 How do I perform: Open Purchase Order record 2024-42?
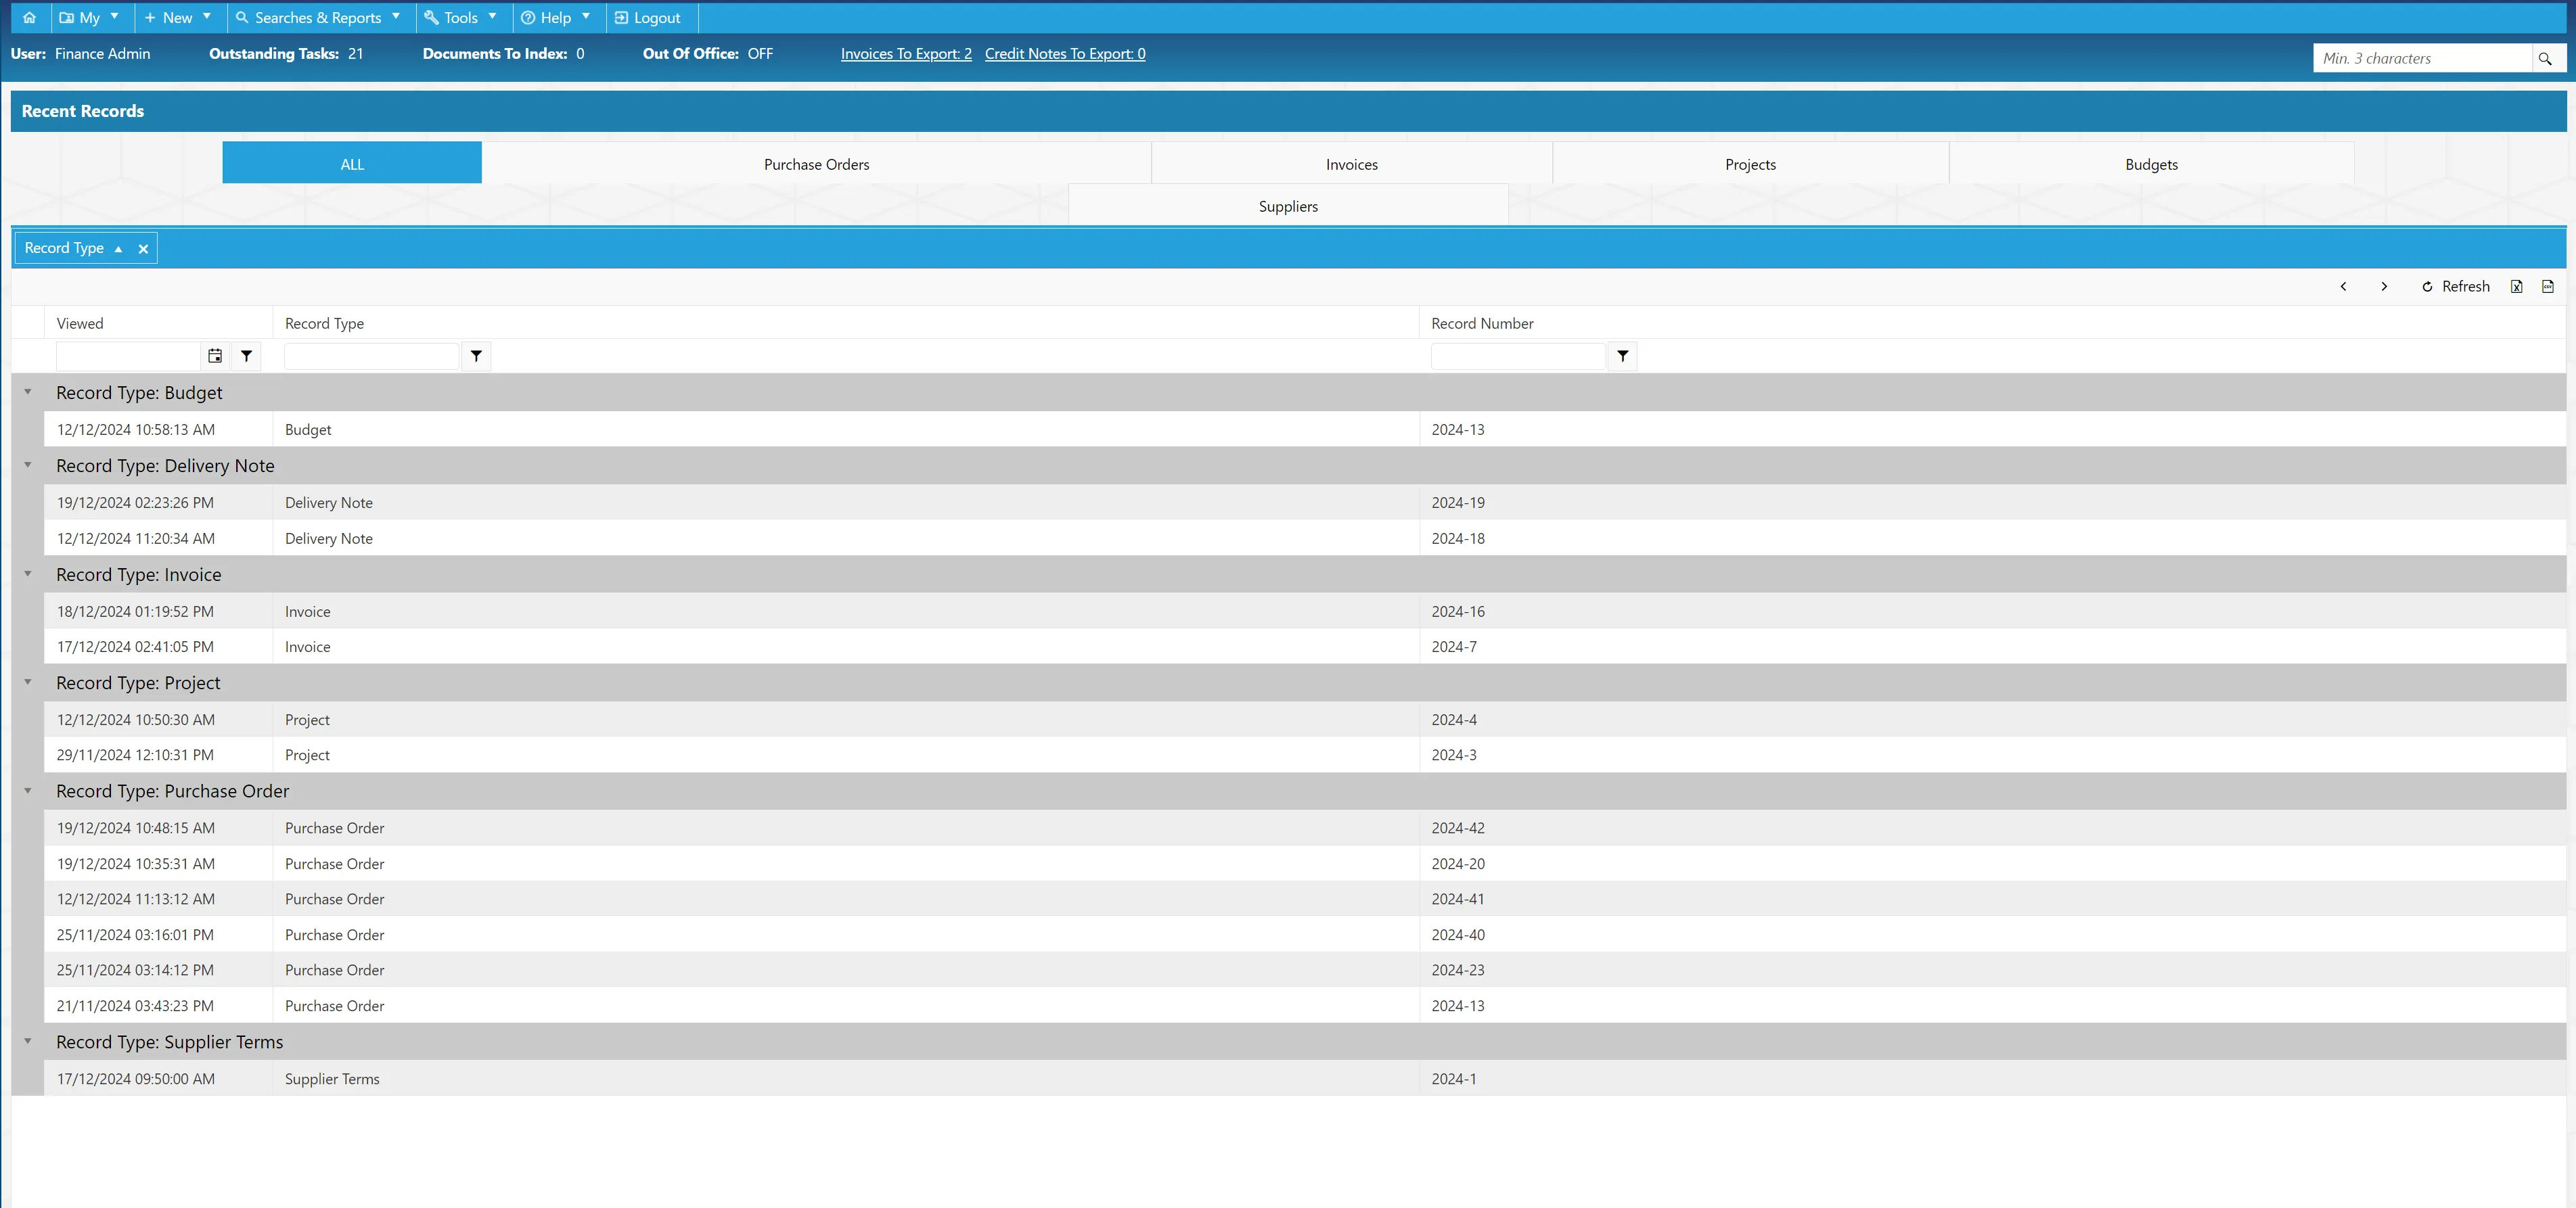coord(1305,828)
